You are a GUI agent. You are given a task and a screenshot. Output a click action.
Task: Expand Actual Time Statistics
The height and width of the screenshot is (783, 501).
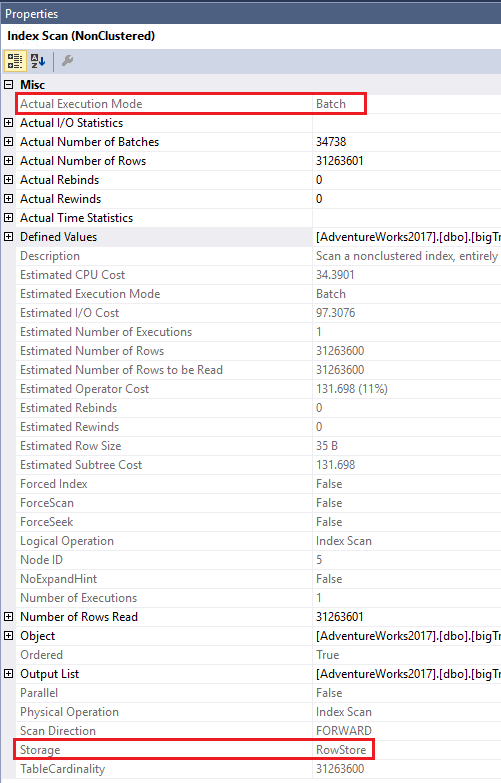[x=8, y=217]
